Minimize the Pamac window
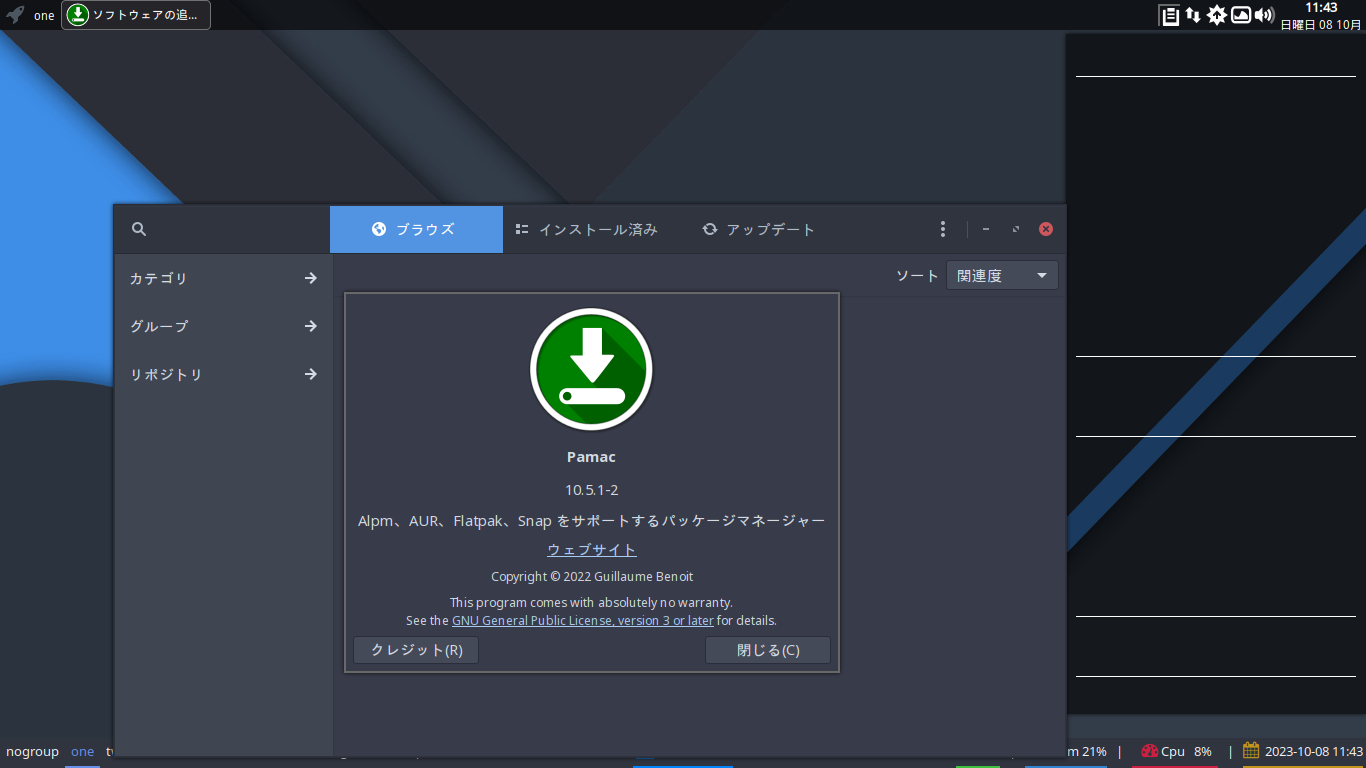1366x768 pixels. (x=986, y=229)
